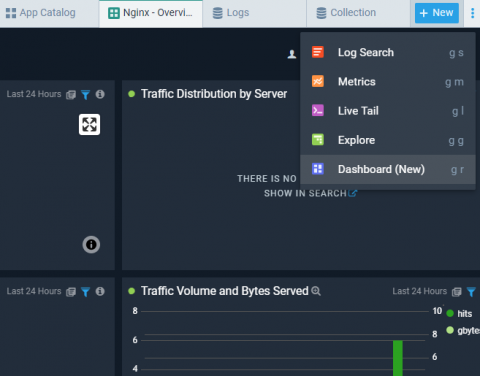The image size is (480, 376).
Task: Click the Logs tab database icon
Action: pyautogui.click(x=218, y=13)
